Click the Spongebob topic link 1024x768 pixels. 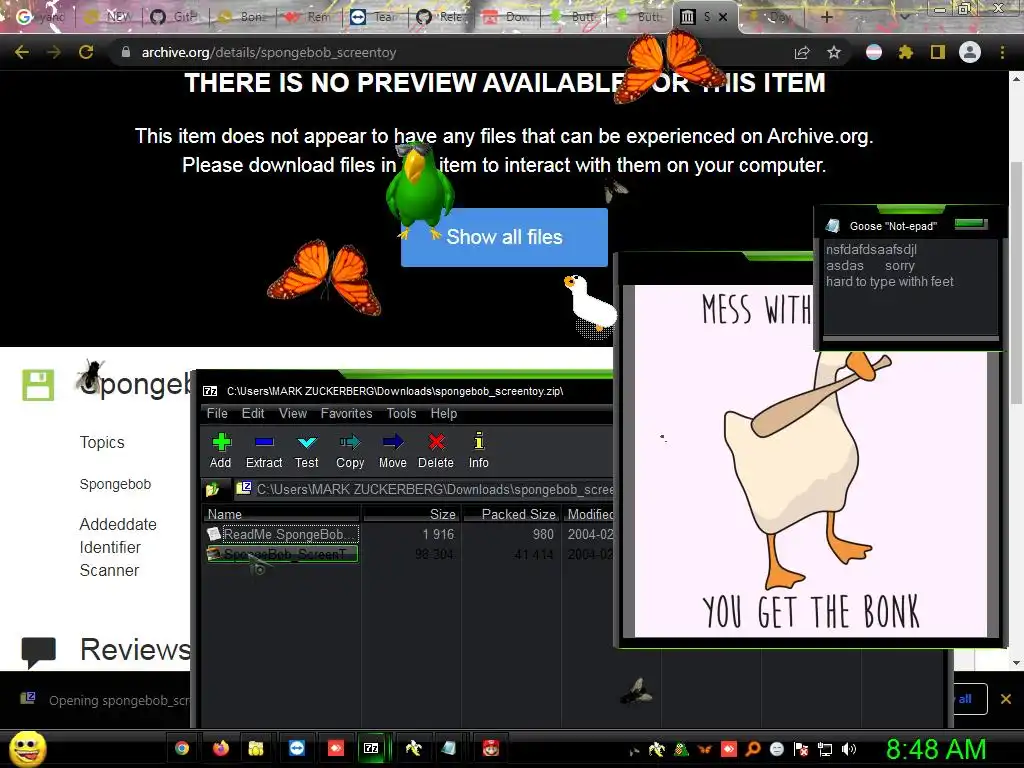click(x=115, y=484)
